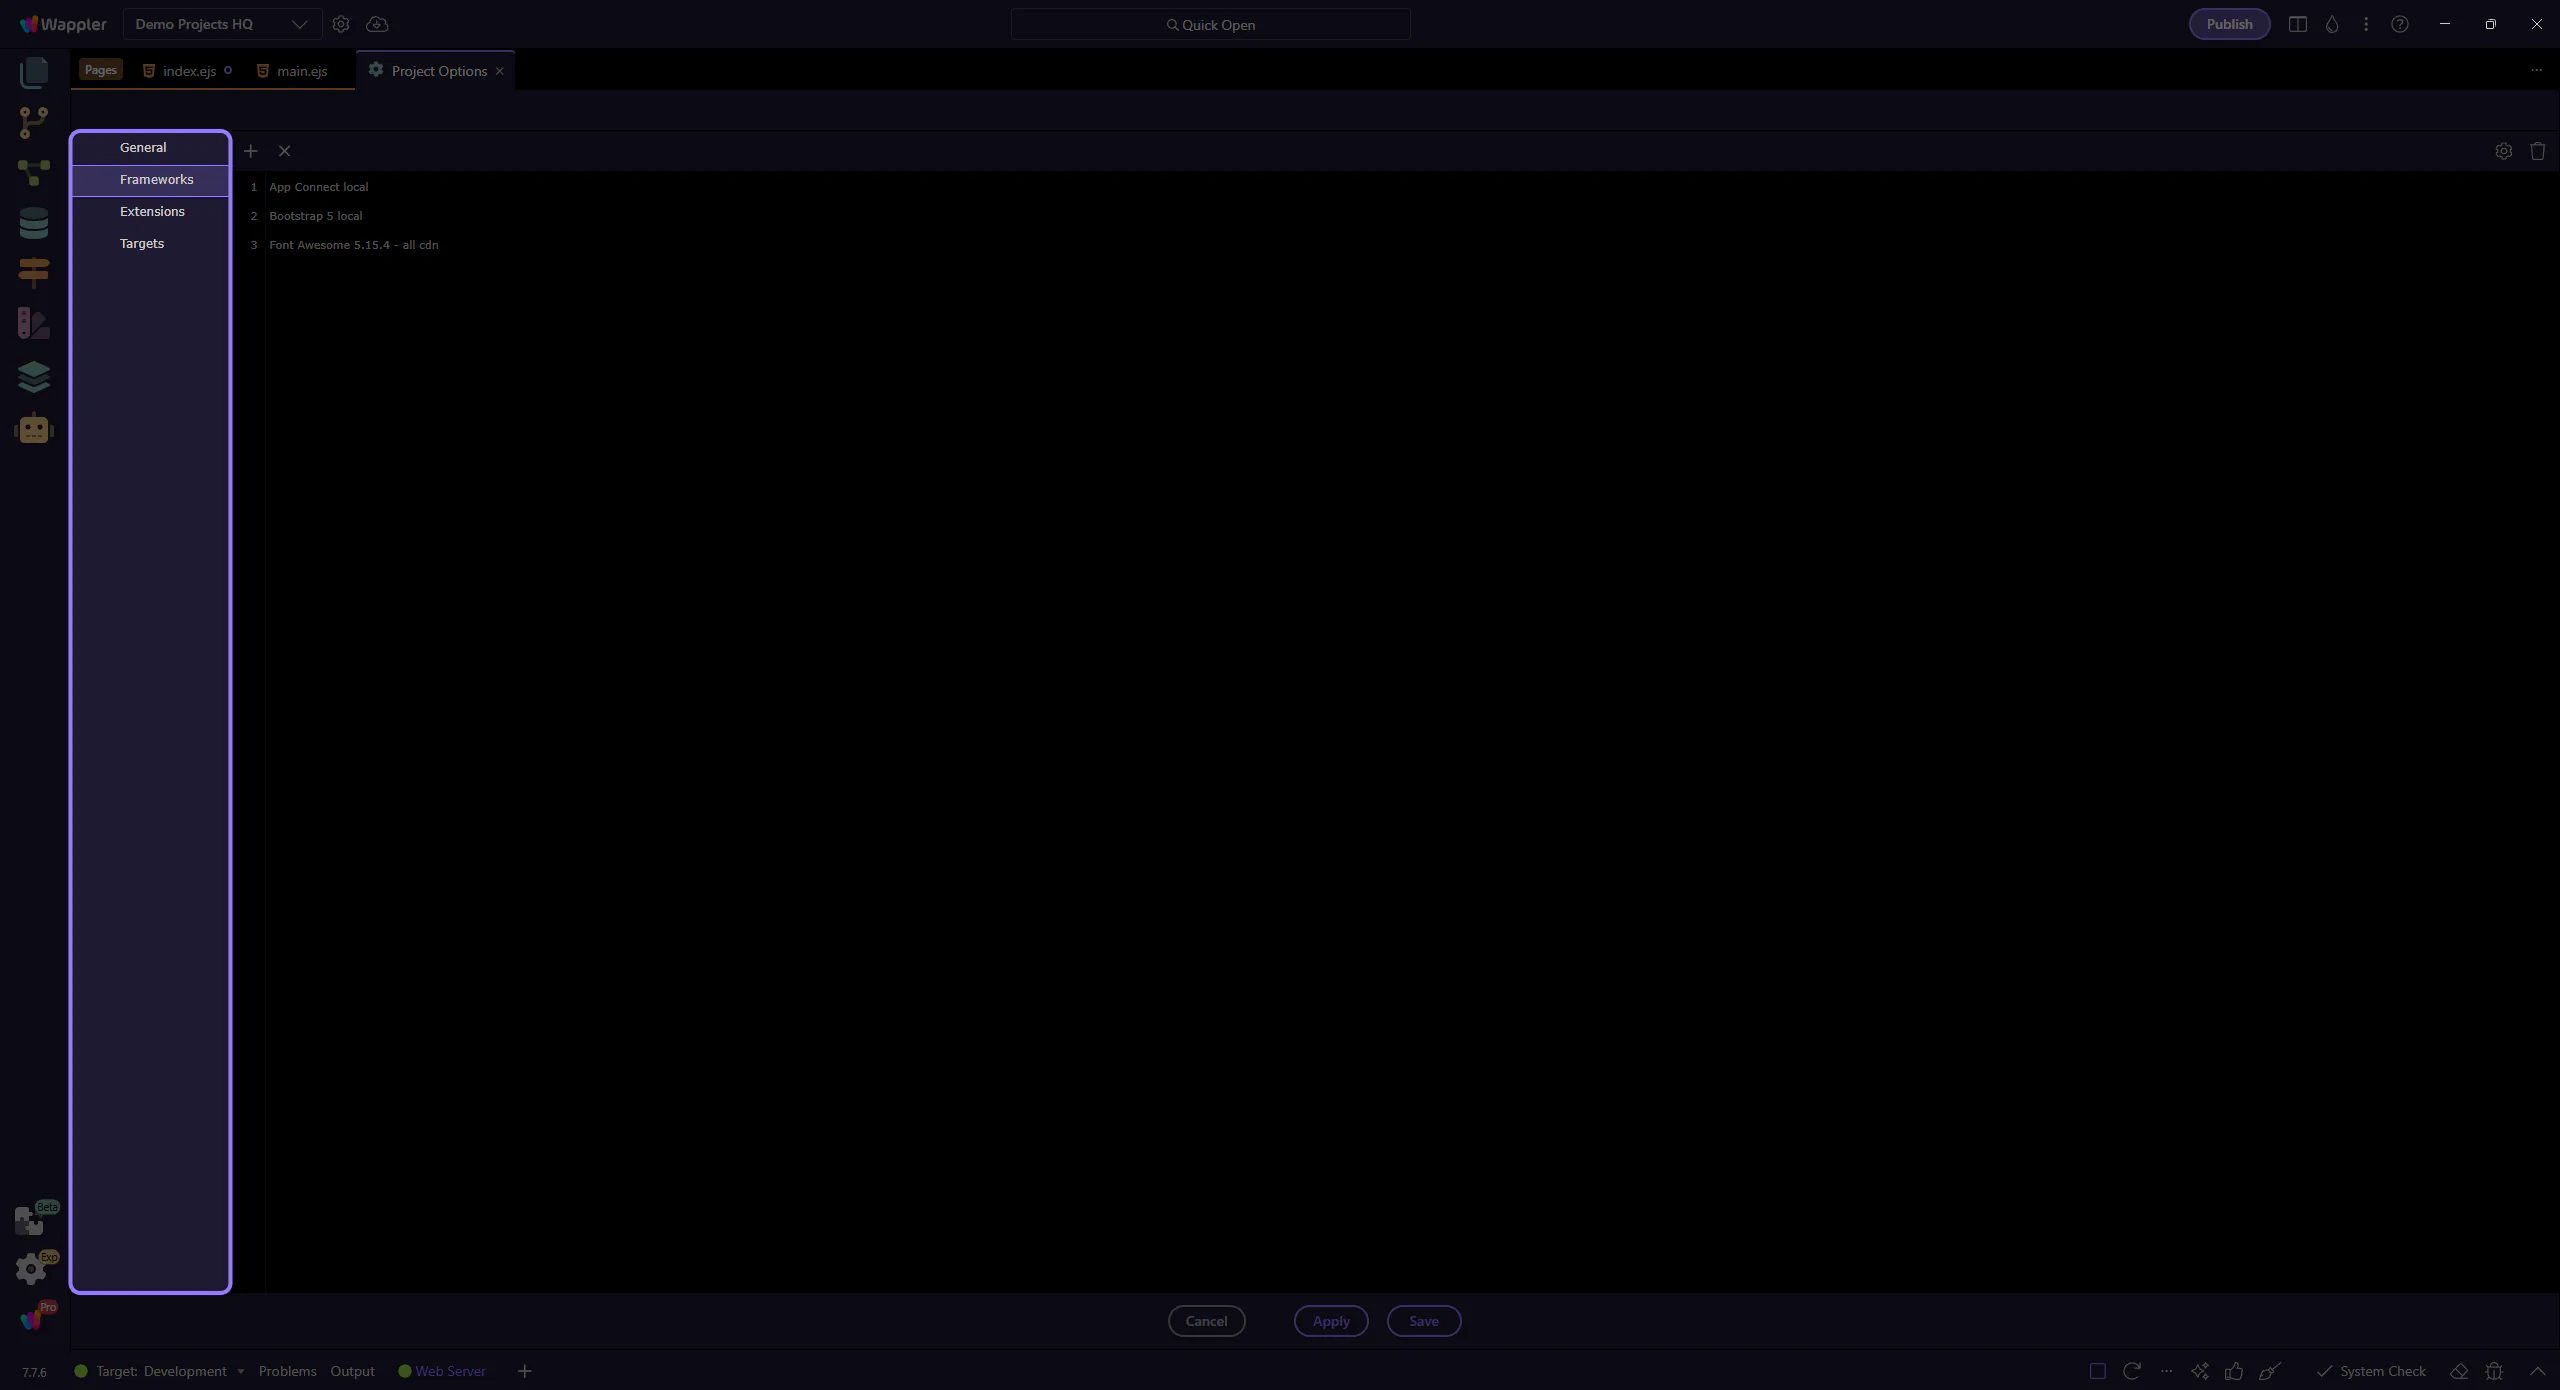
Task: Open the Database Manager sidebar icon
Action: [34, 222]
